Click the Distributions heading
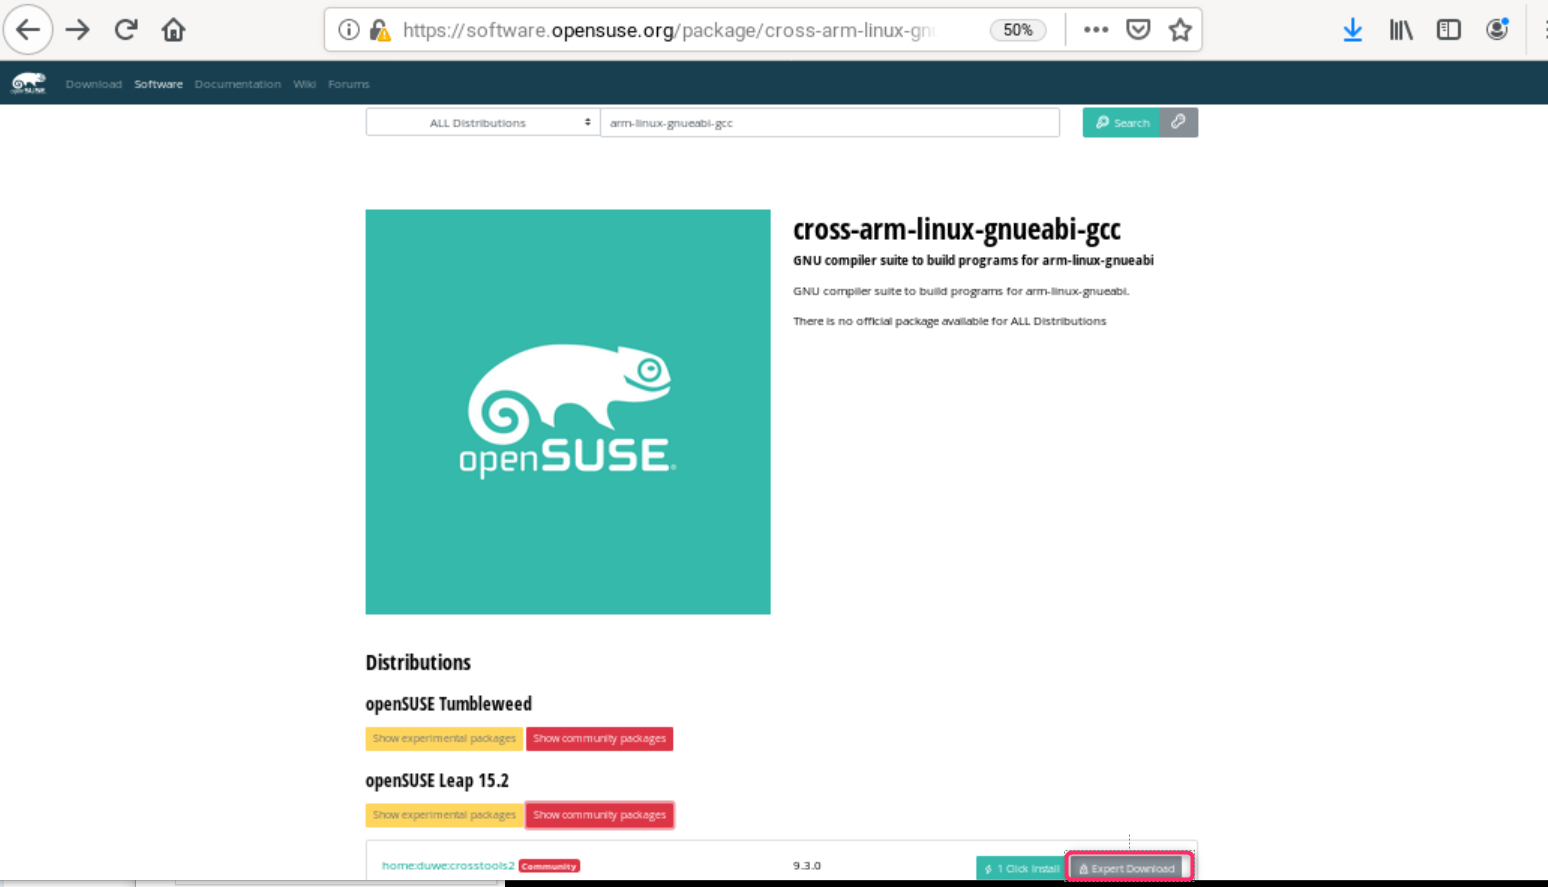The width and height of the screenshot is (1548, 887). coord(418,662)
